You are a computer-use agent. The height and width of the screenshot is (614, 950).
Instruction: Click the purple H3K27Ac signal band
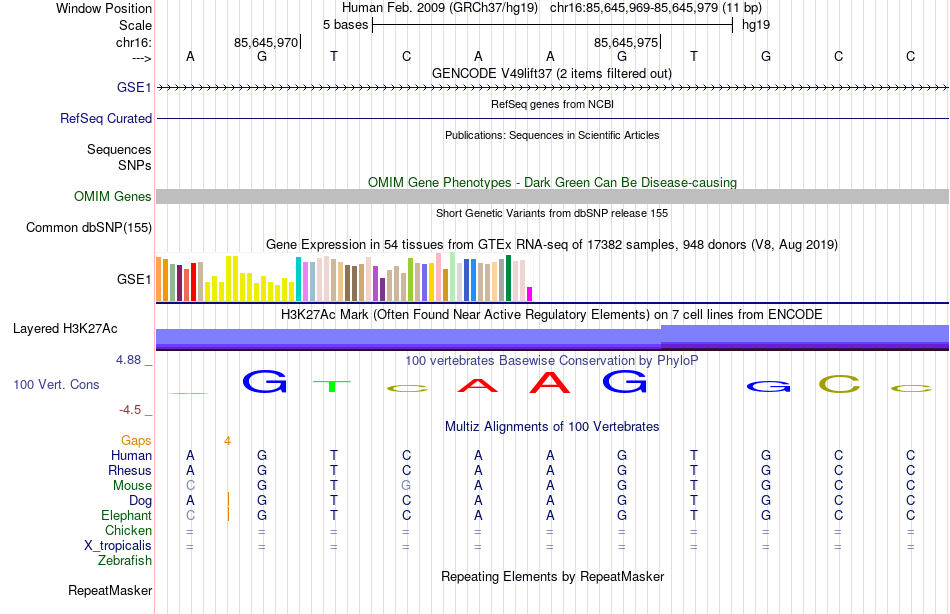pos(553,338)
